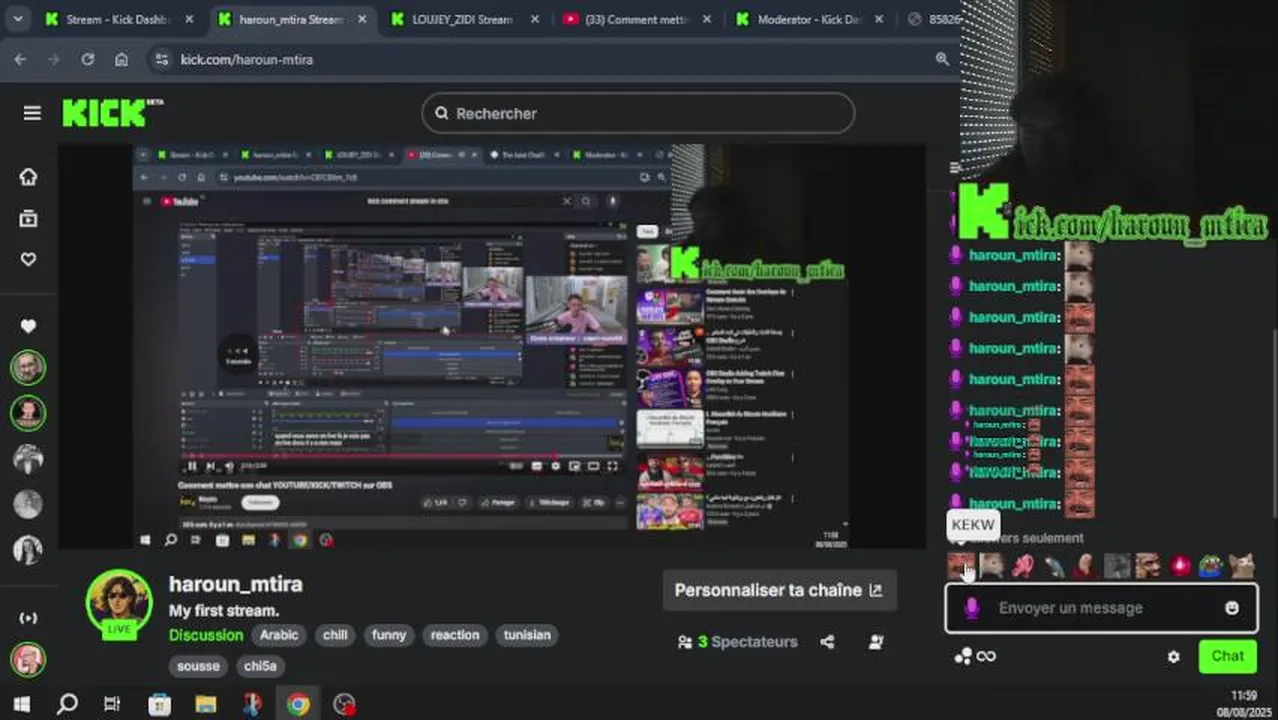
Task: Select the reaction tag
Action: (x=455, y=635)
